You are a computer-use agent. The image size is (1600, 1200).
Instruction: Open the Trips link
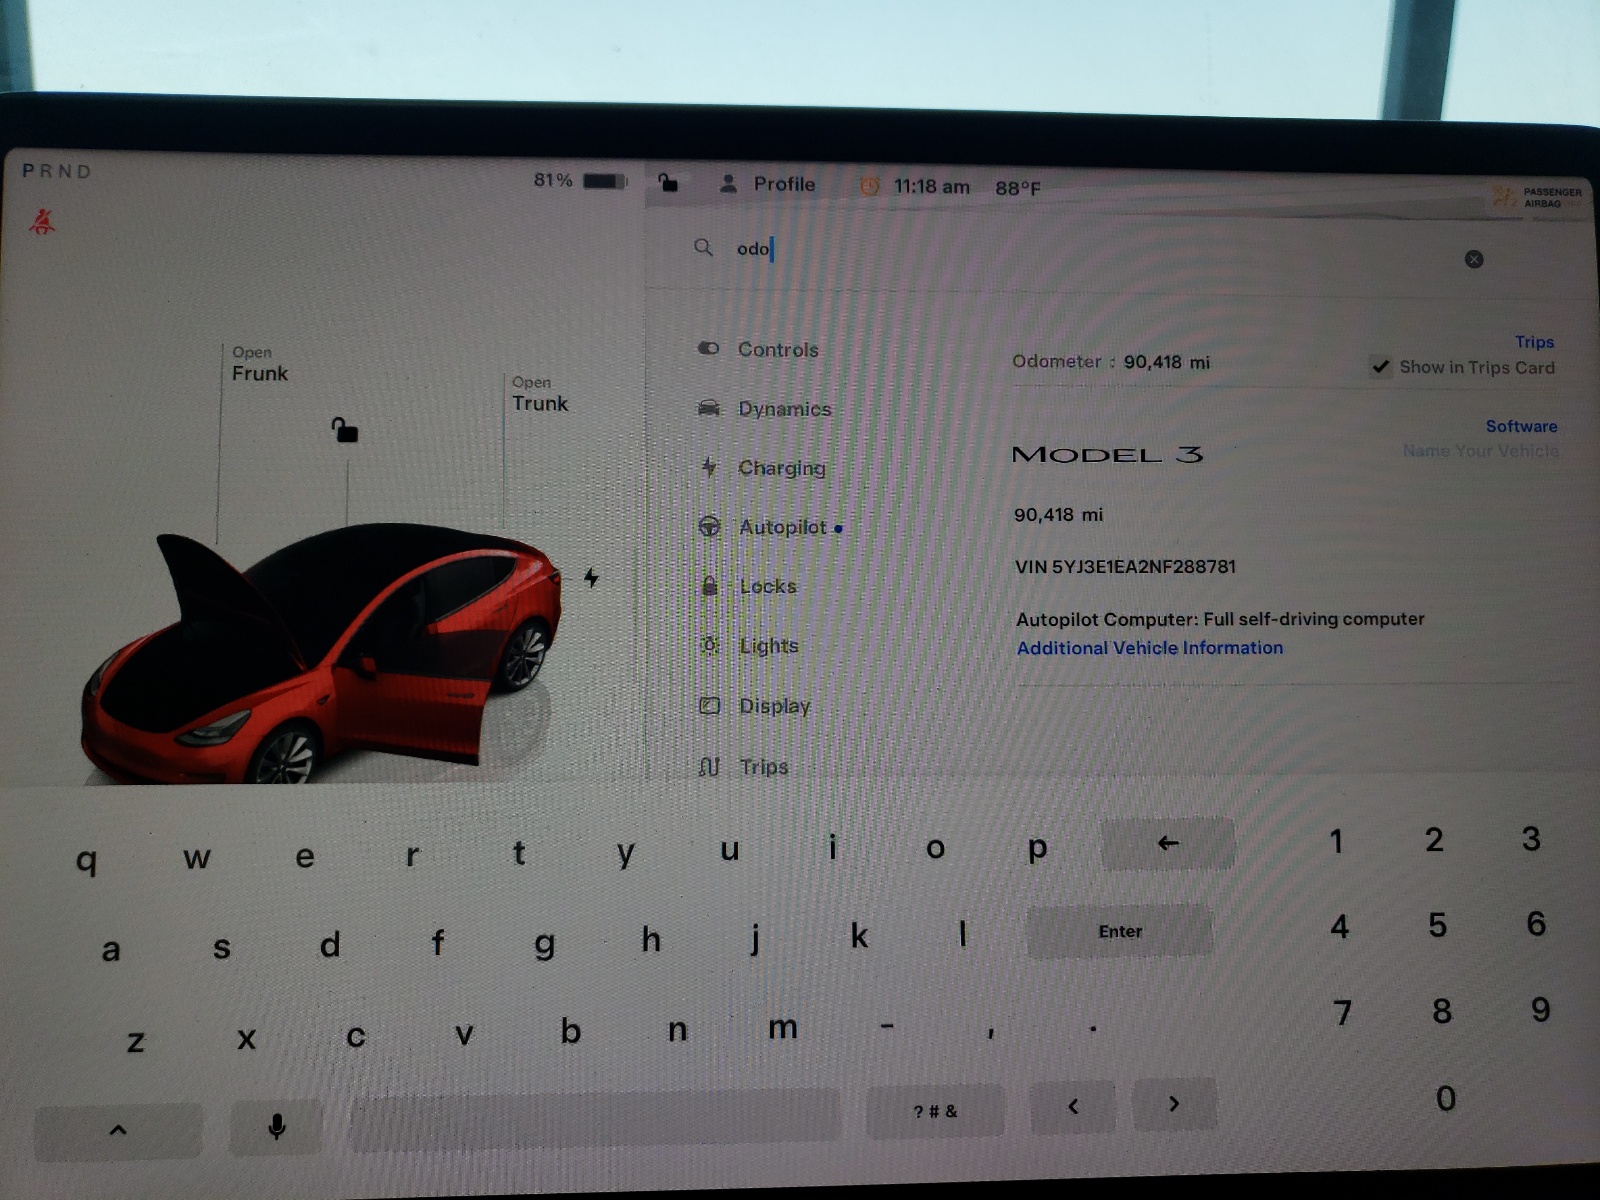[1534, 342]
